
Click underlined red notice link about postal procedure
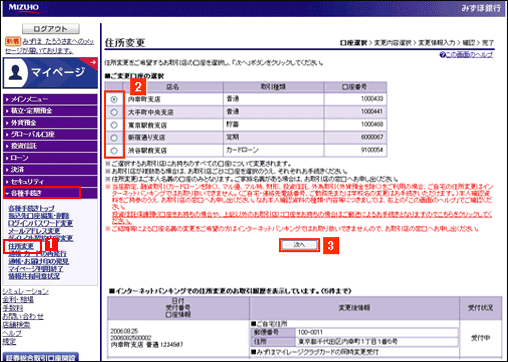302,218
